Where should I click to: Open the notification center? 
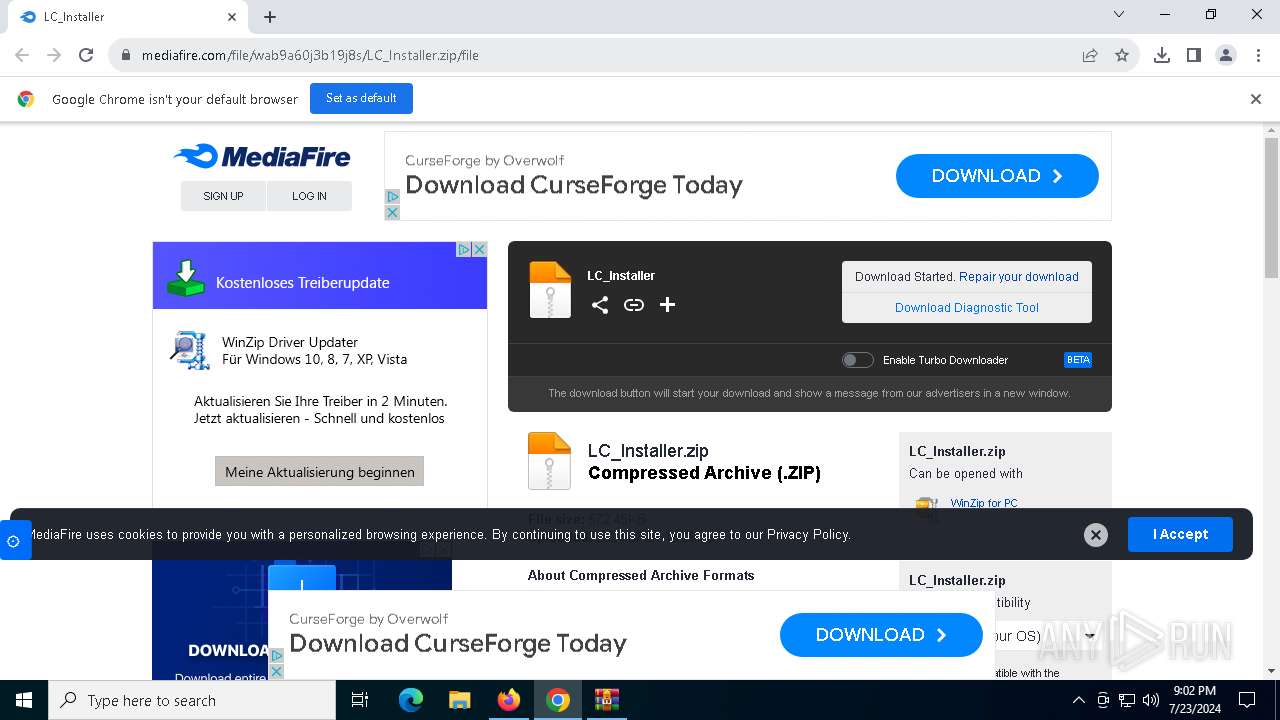click(x=1247, y=700)
